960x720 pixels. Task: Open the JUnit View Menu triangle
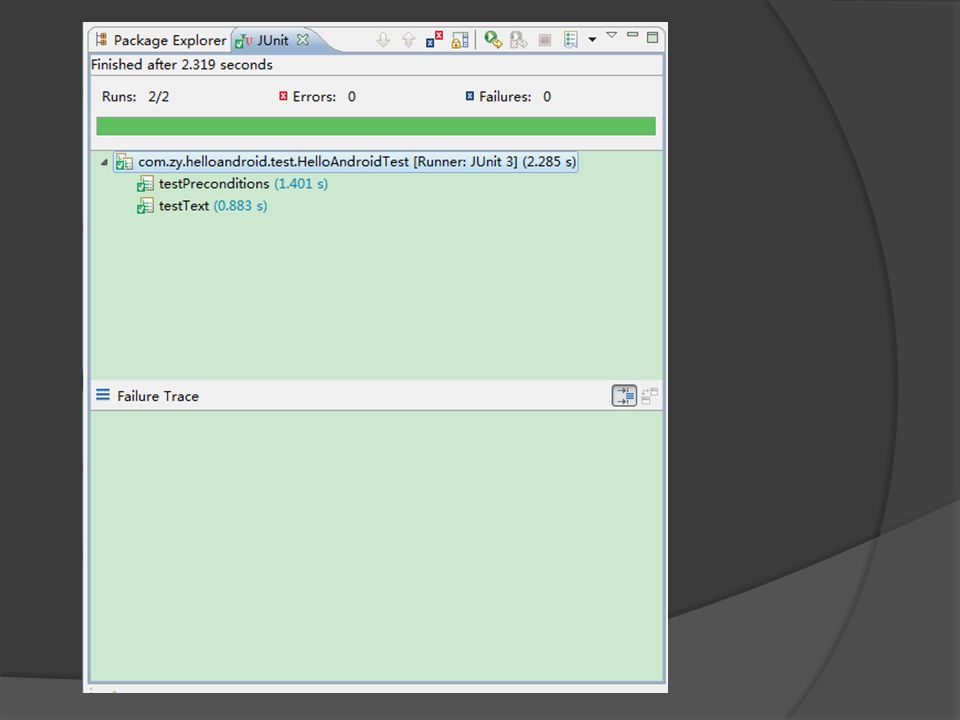[x=612, y=35]
